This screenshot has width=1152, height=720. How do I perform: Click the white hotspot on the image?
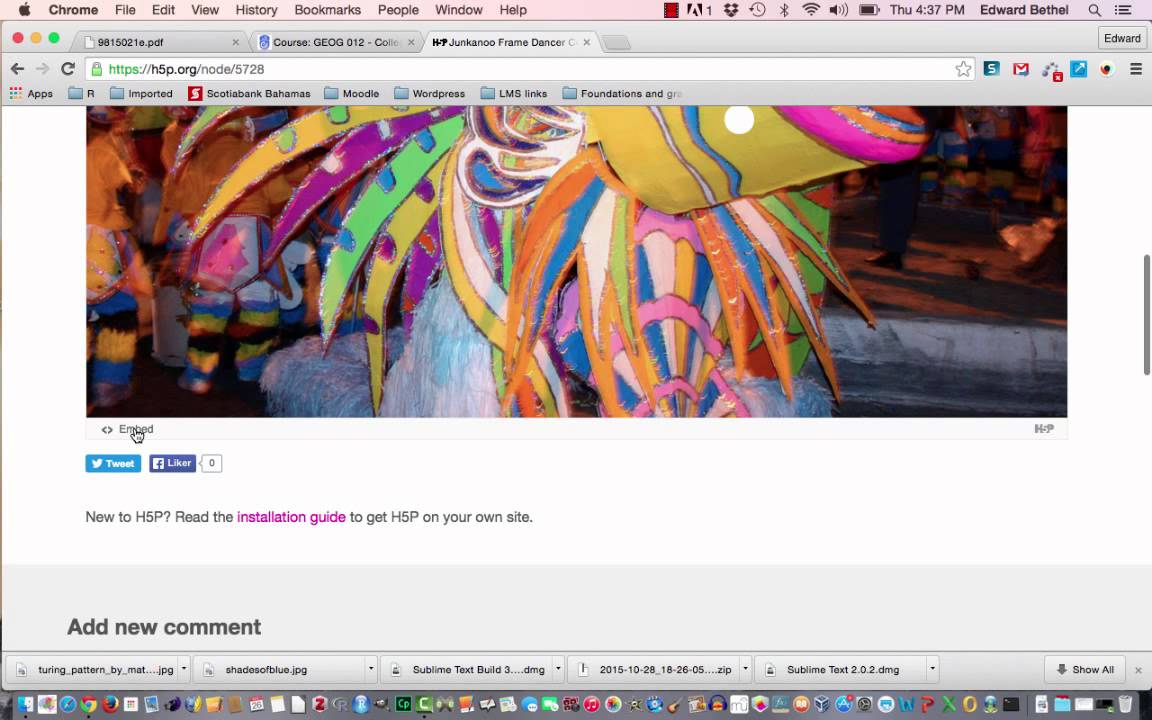tap(739, 120)
